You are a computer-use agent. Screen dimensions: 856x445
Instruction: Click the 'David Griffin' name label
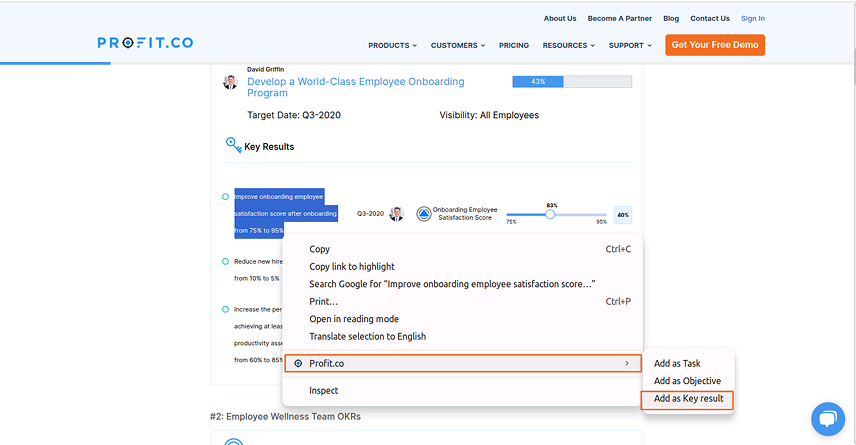tap(265, 69)
